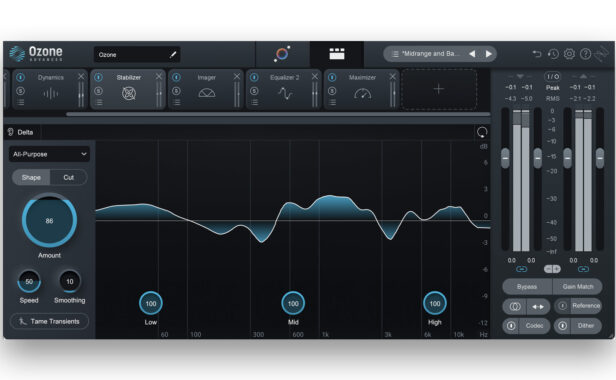Viewport: 616px width, 380px height.
Task: Reset the Stabilizer curve with circular arrow icon
Action: pos(482,132)
